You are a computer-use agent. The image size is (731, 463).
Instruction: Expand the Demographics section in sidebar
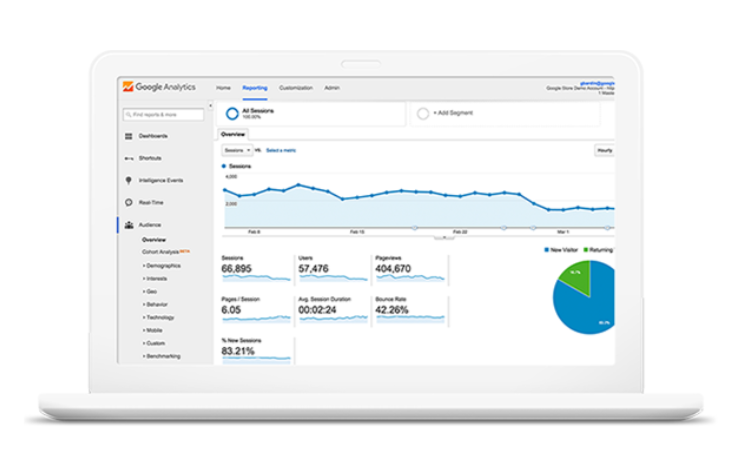[163, 266]
